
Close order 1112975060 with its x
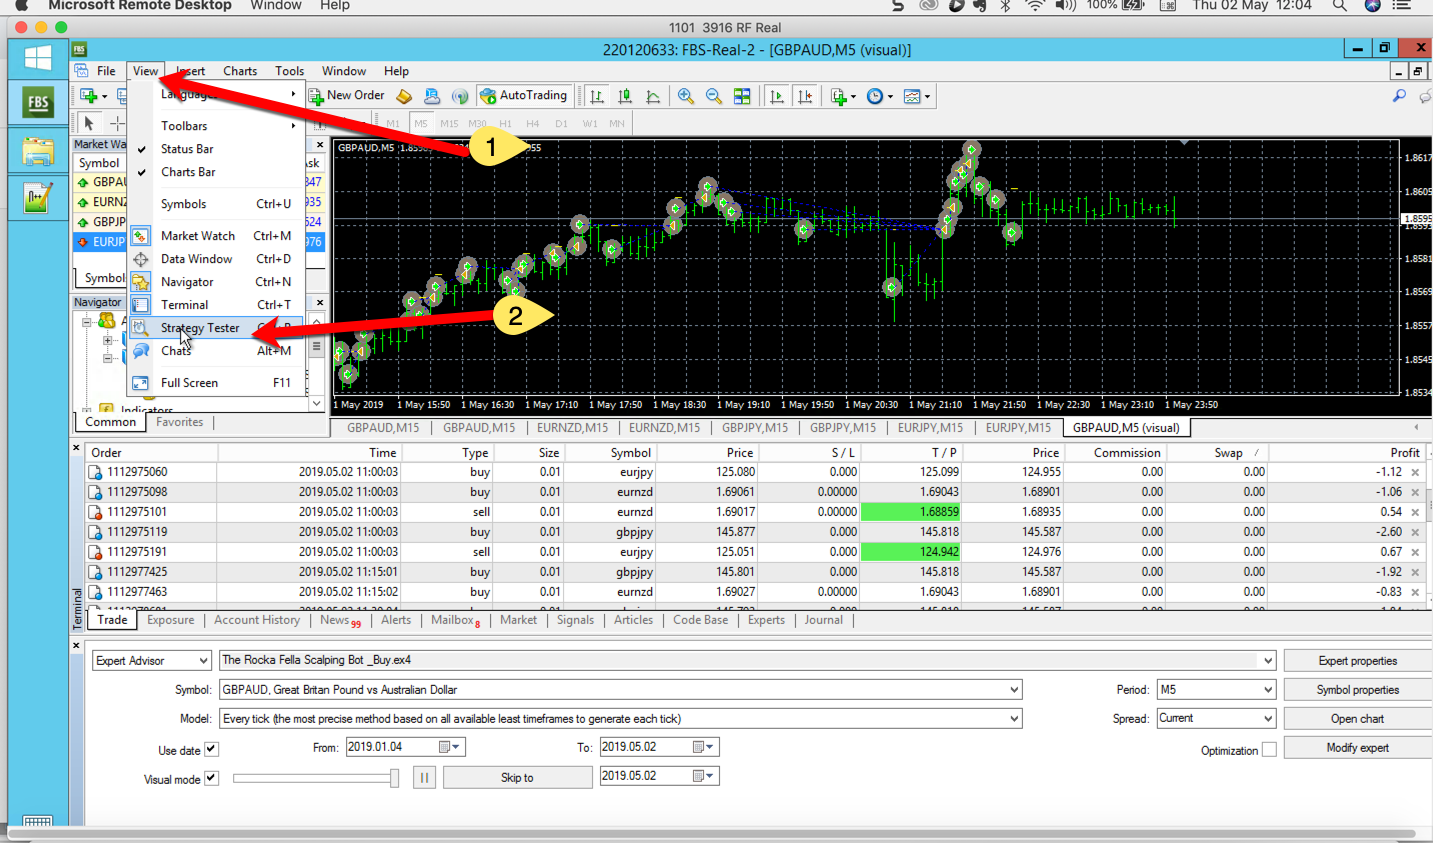(1415, 472)
